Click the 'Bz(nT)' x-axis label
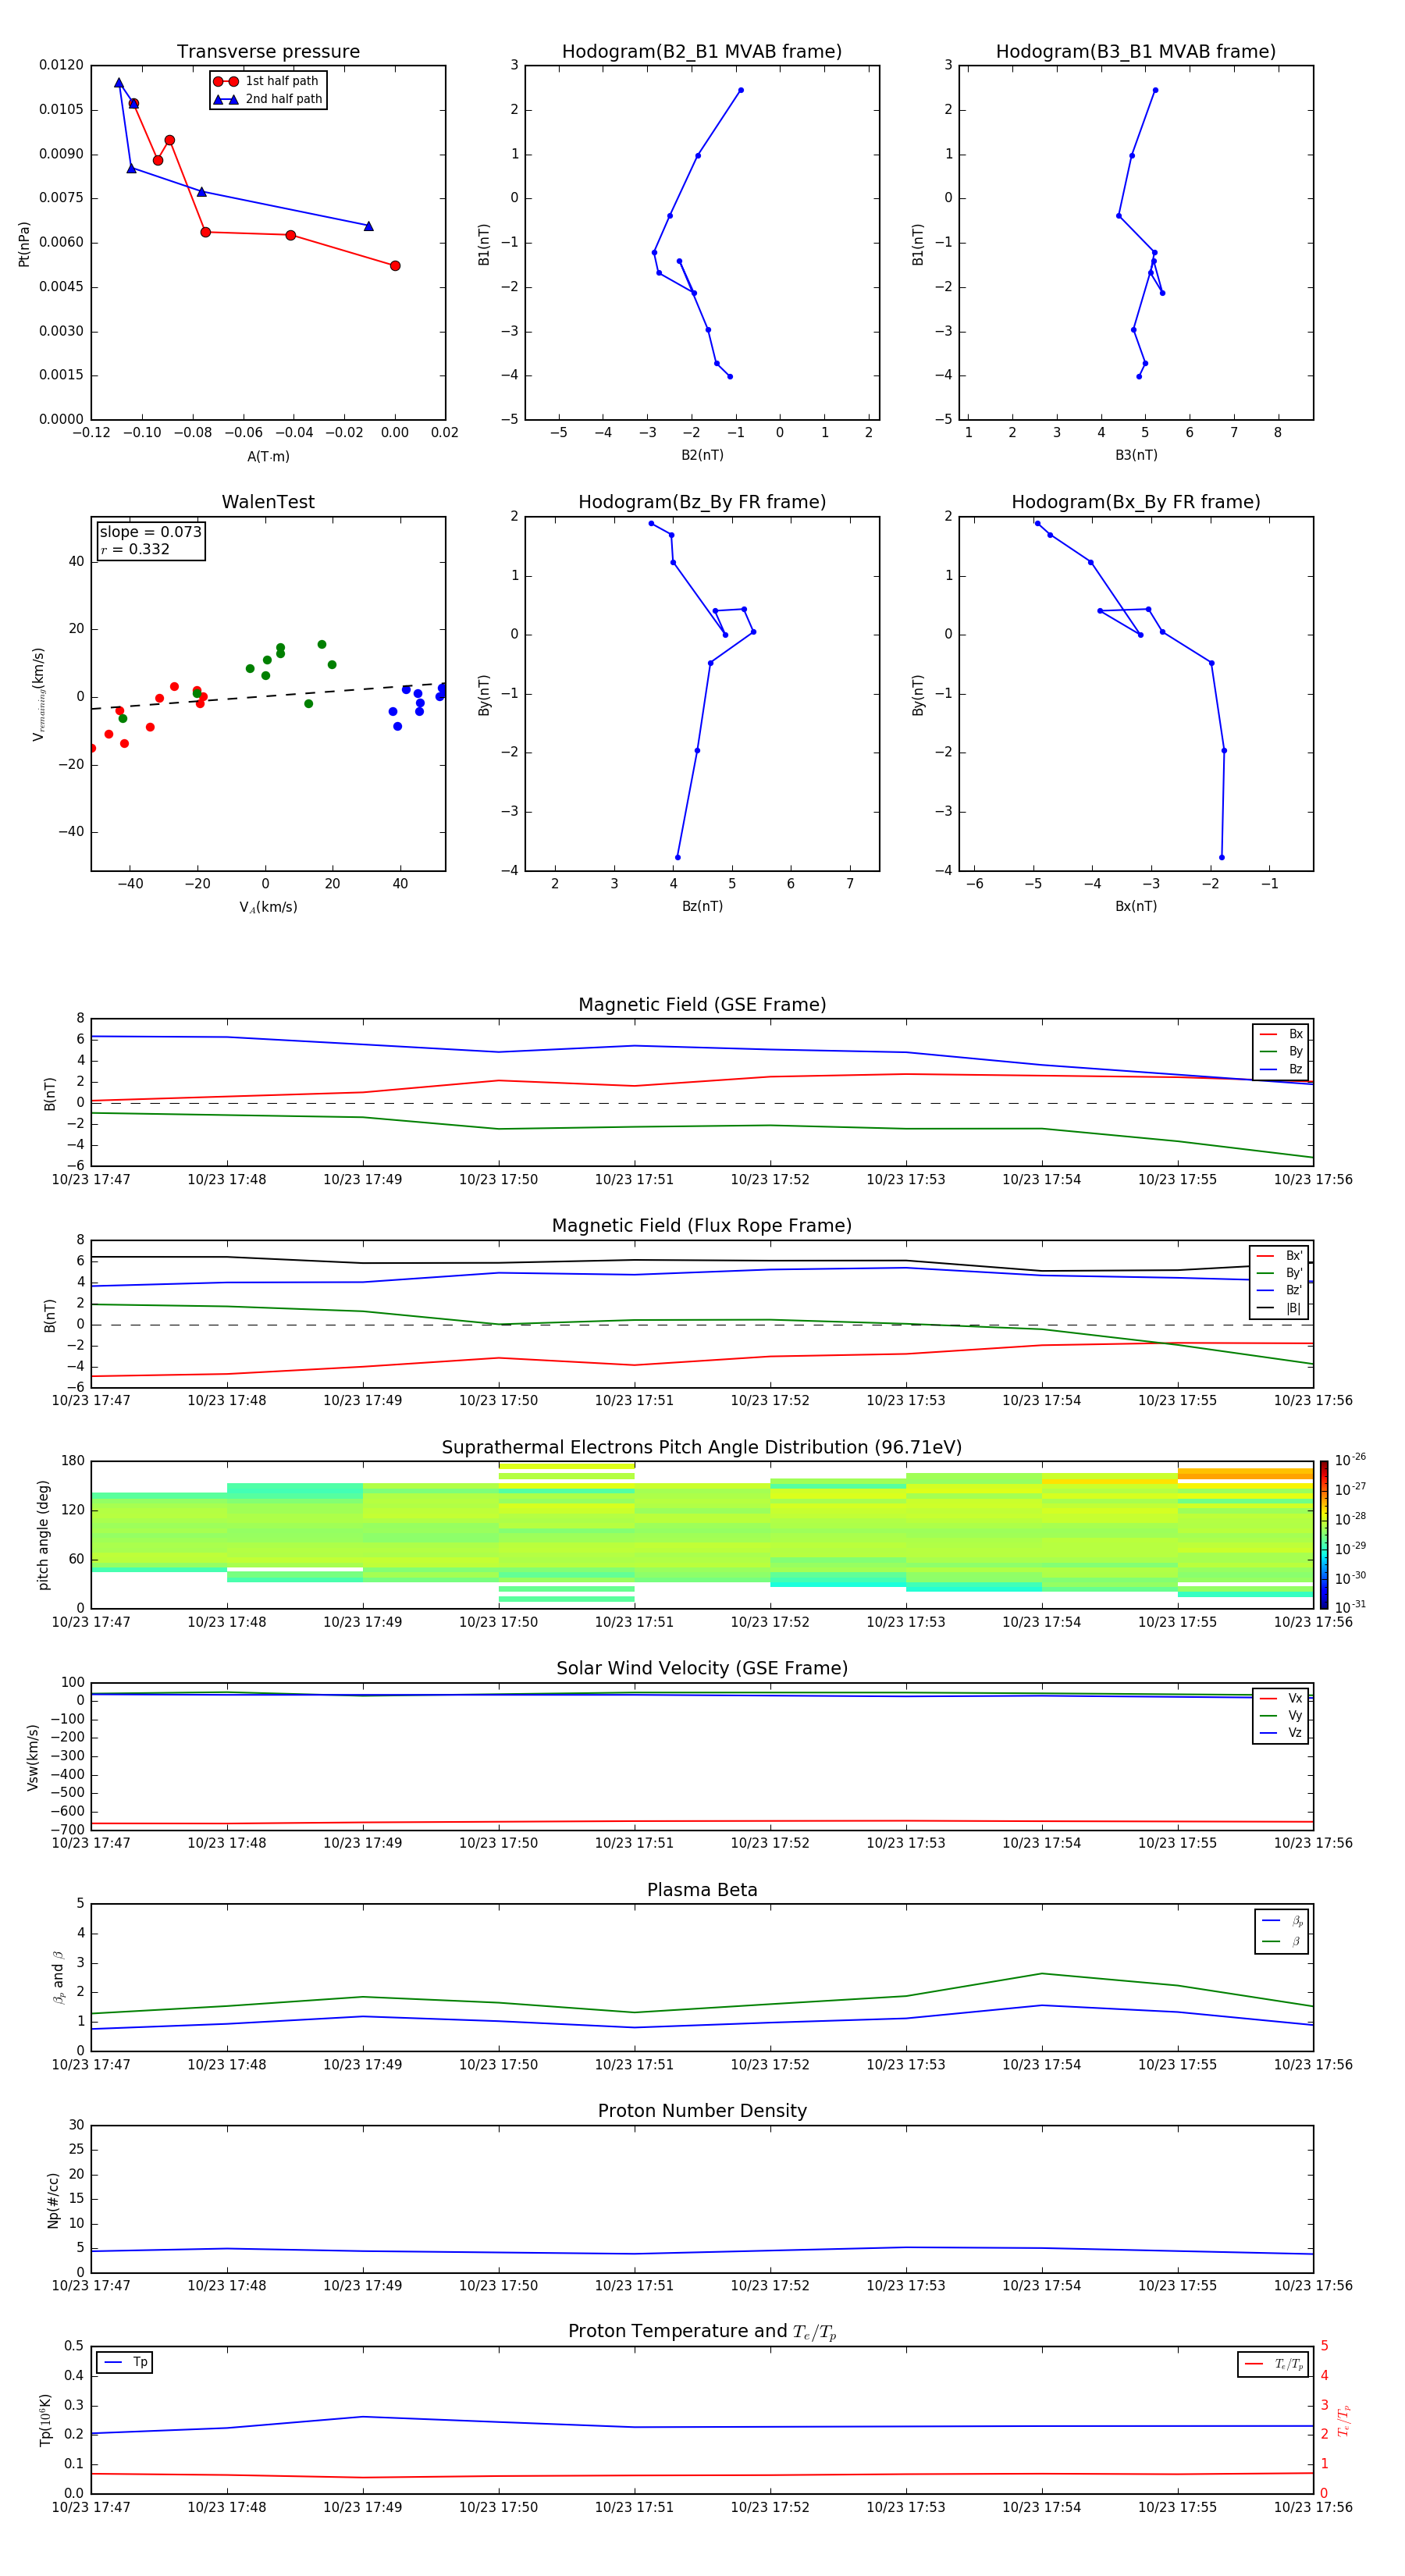The image size is (1405, 2576). click(702, 906)
